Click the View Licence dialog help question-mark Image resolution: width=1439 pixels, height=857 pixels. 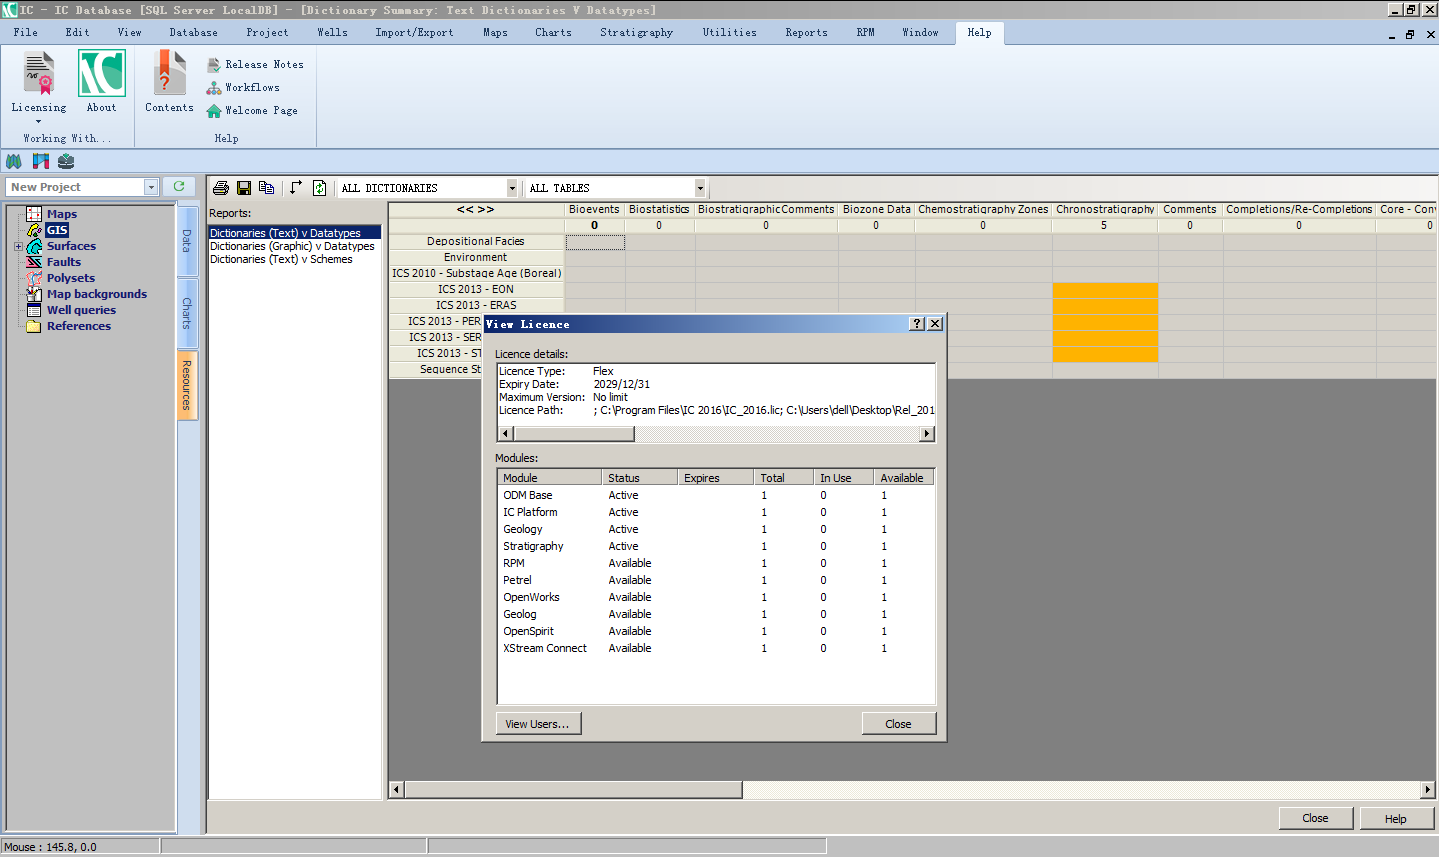[917, 323]
